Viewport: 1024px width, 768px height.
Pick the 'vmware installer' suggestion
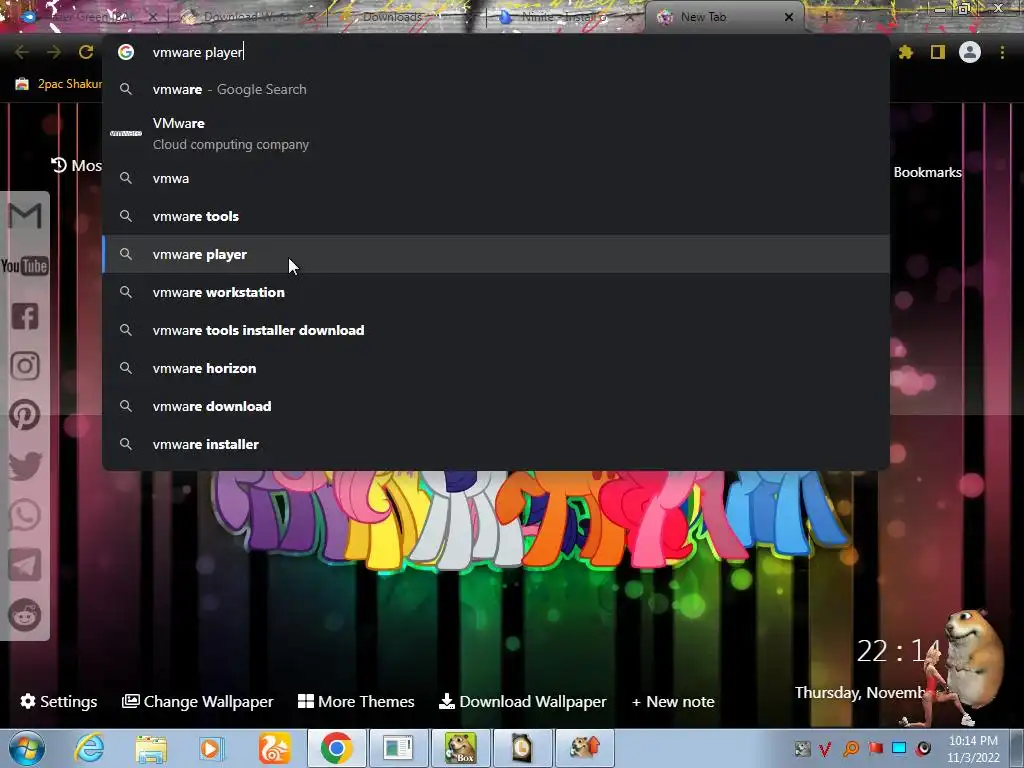[x=496, y=444]
